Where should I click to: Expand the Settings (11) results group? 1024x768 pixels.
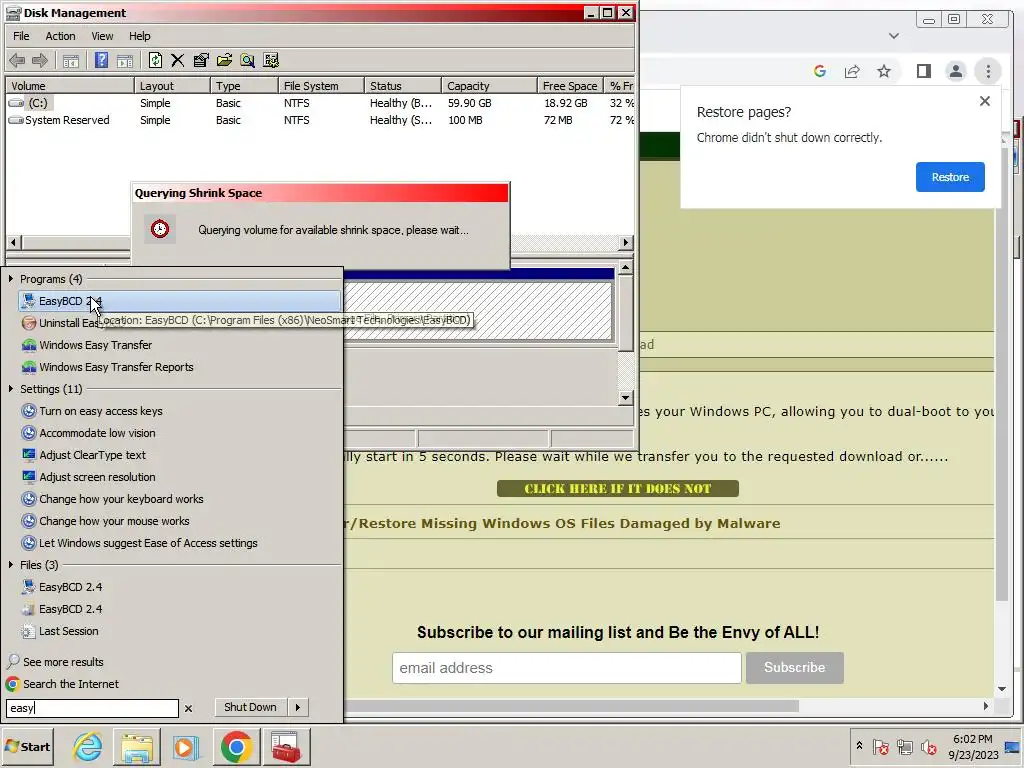tap(11, 389)
